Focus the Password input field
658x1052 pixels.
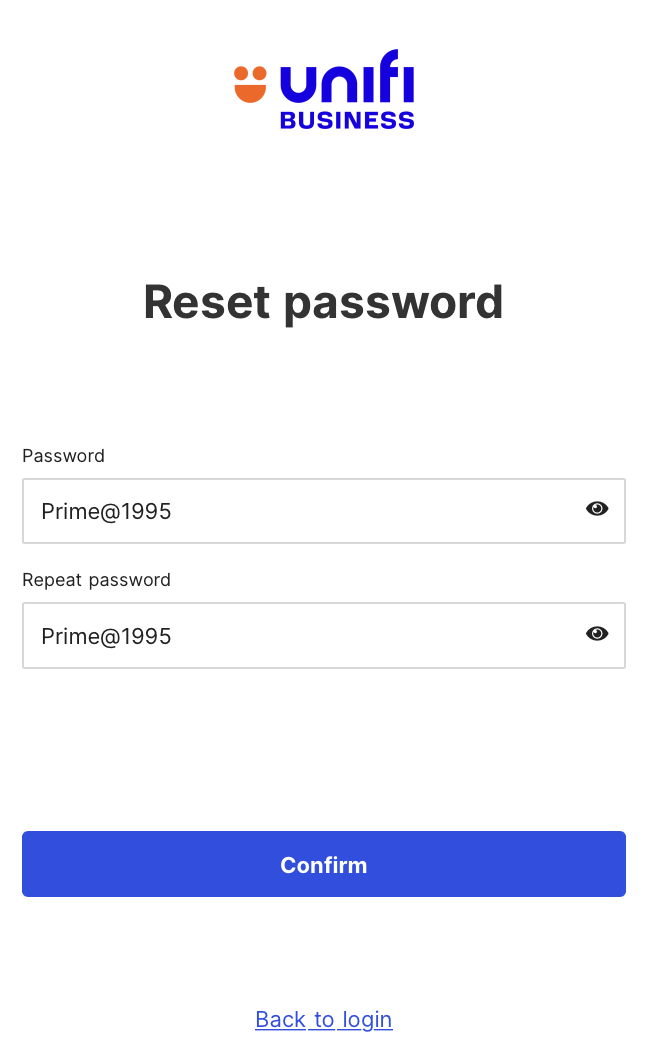tap(300, 511)
